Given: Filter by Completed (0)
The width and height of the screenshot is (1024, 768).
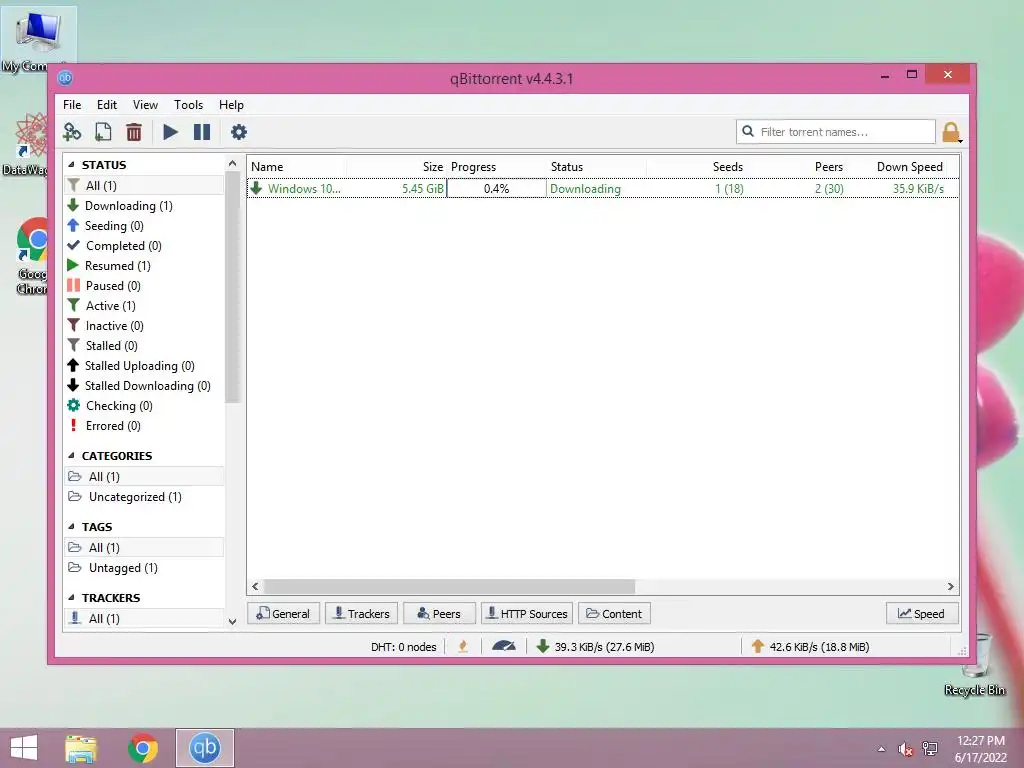Looking at the screenshot, I should coord(144,246).
